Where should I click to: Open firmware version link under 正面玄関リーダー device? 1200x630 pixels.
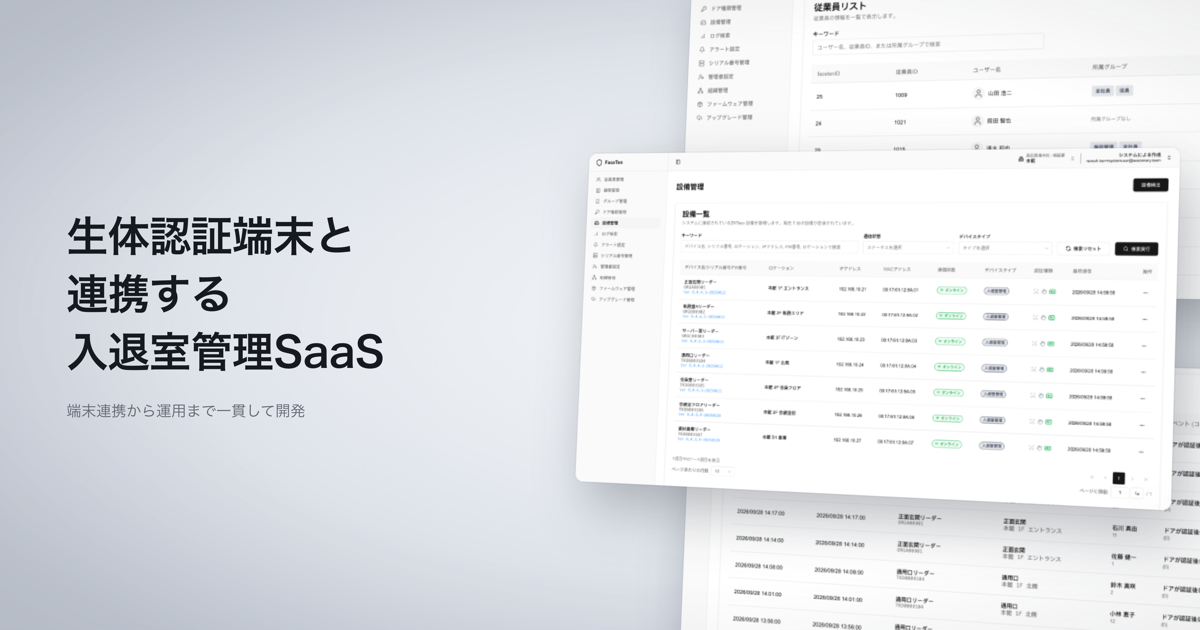click(x=704, y=293)
